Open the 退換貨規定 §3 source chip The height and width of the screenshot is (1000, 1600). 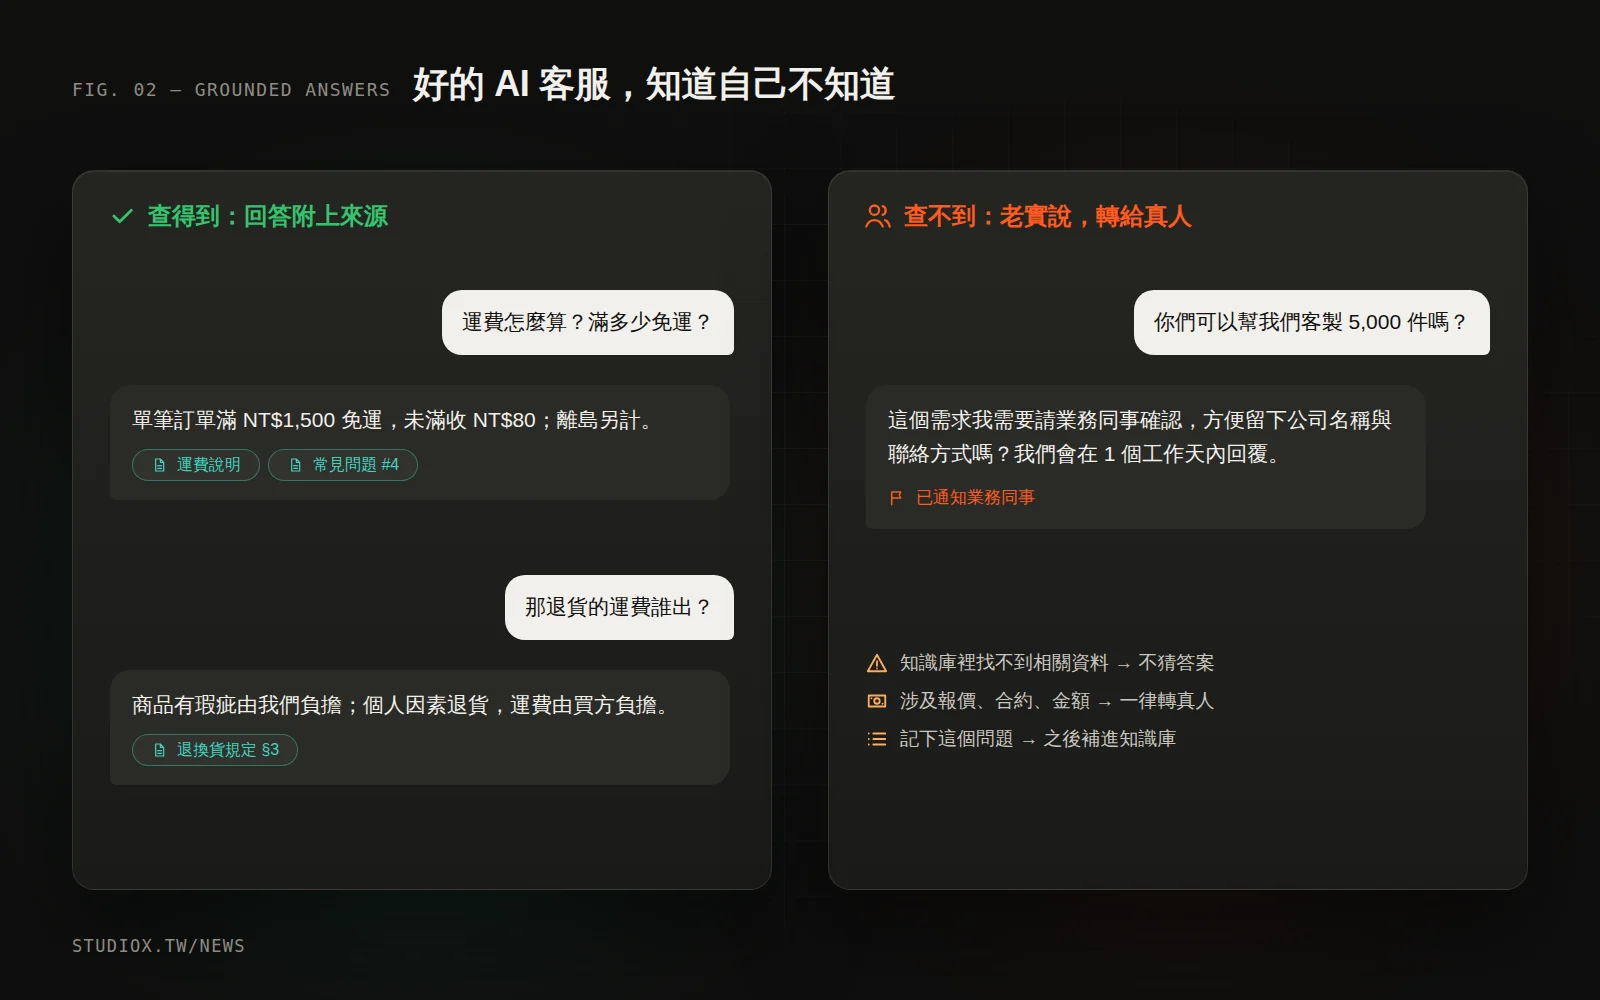215,750
